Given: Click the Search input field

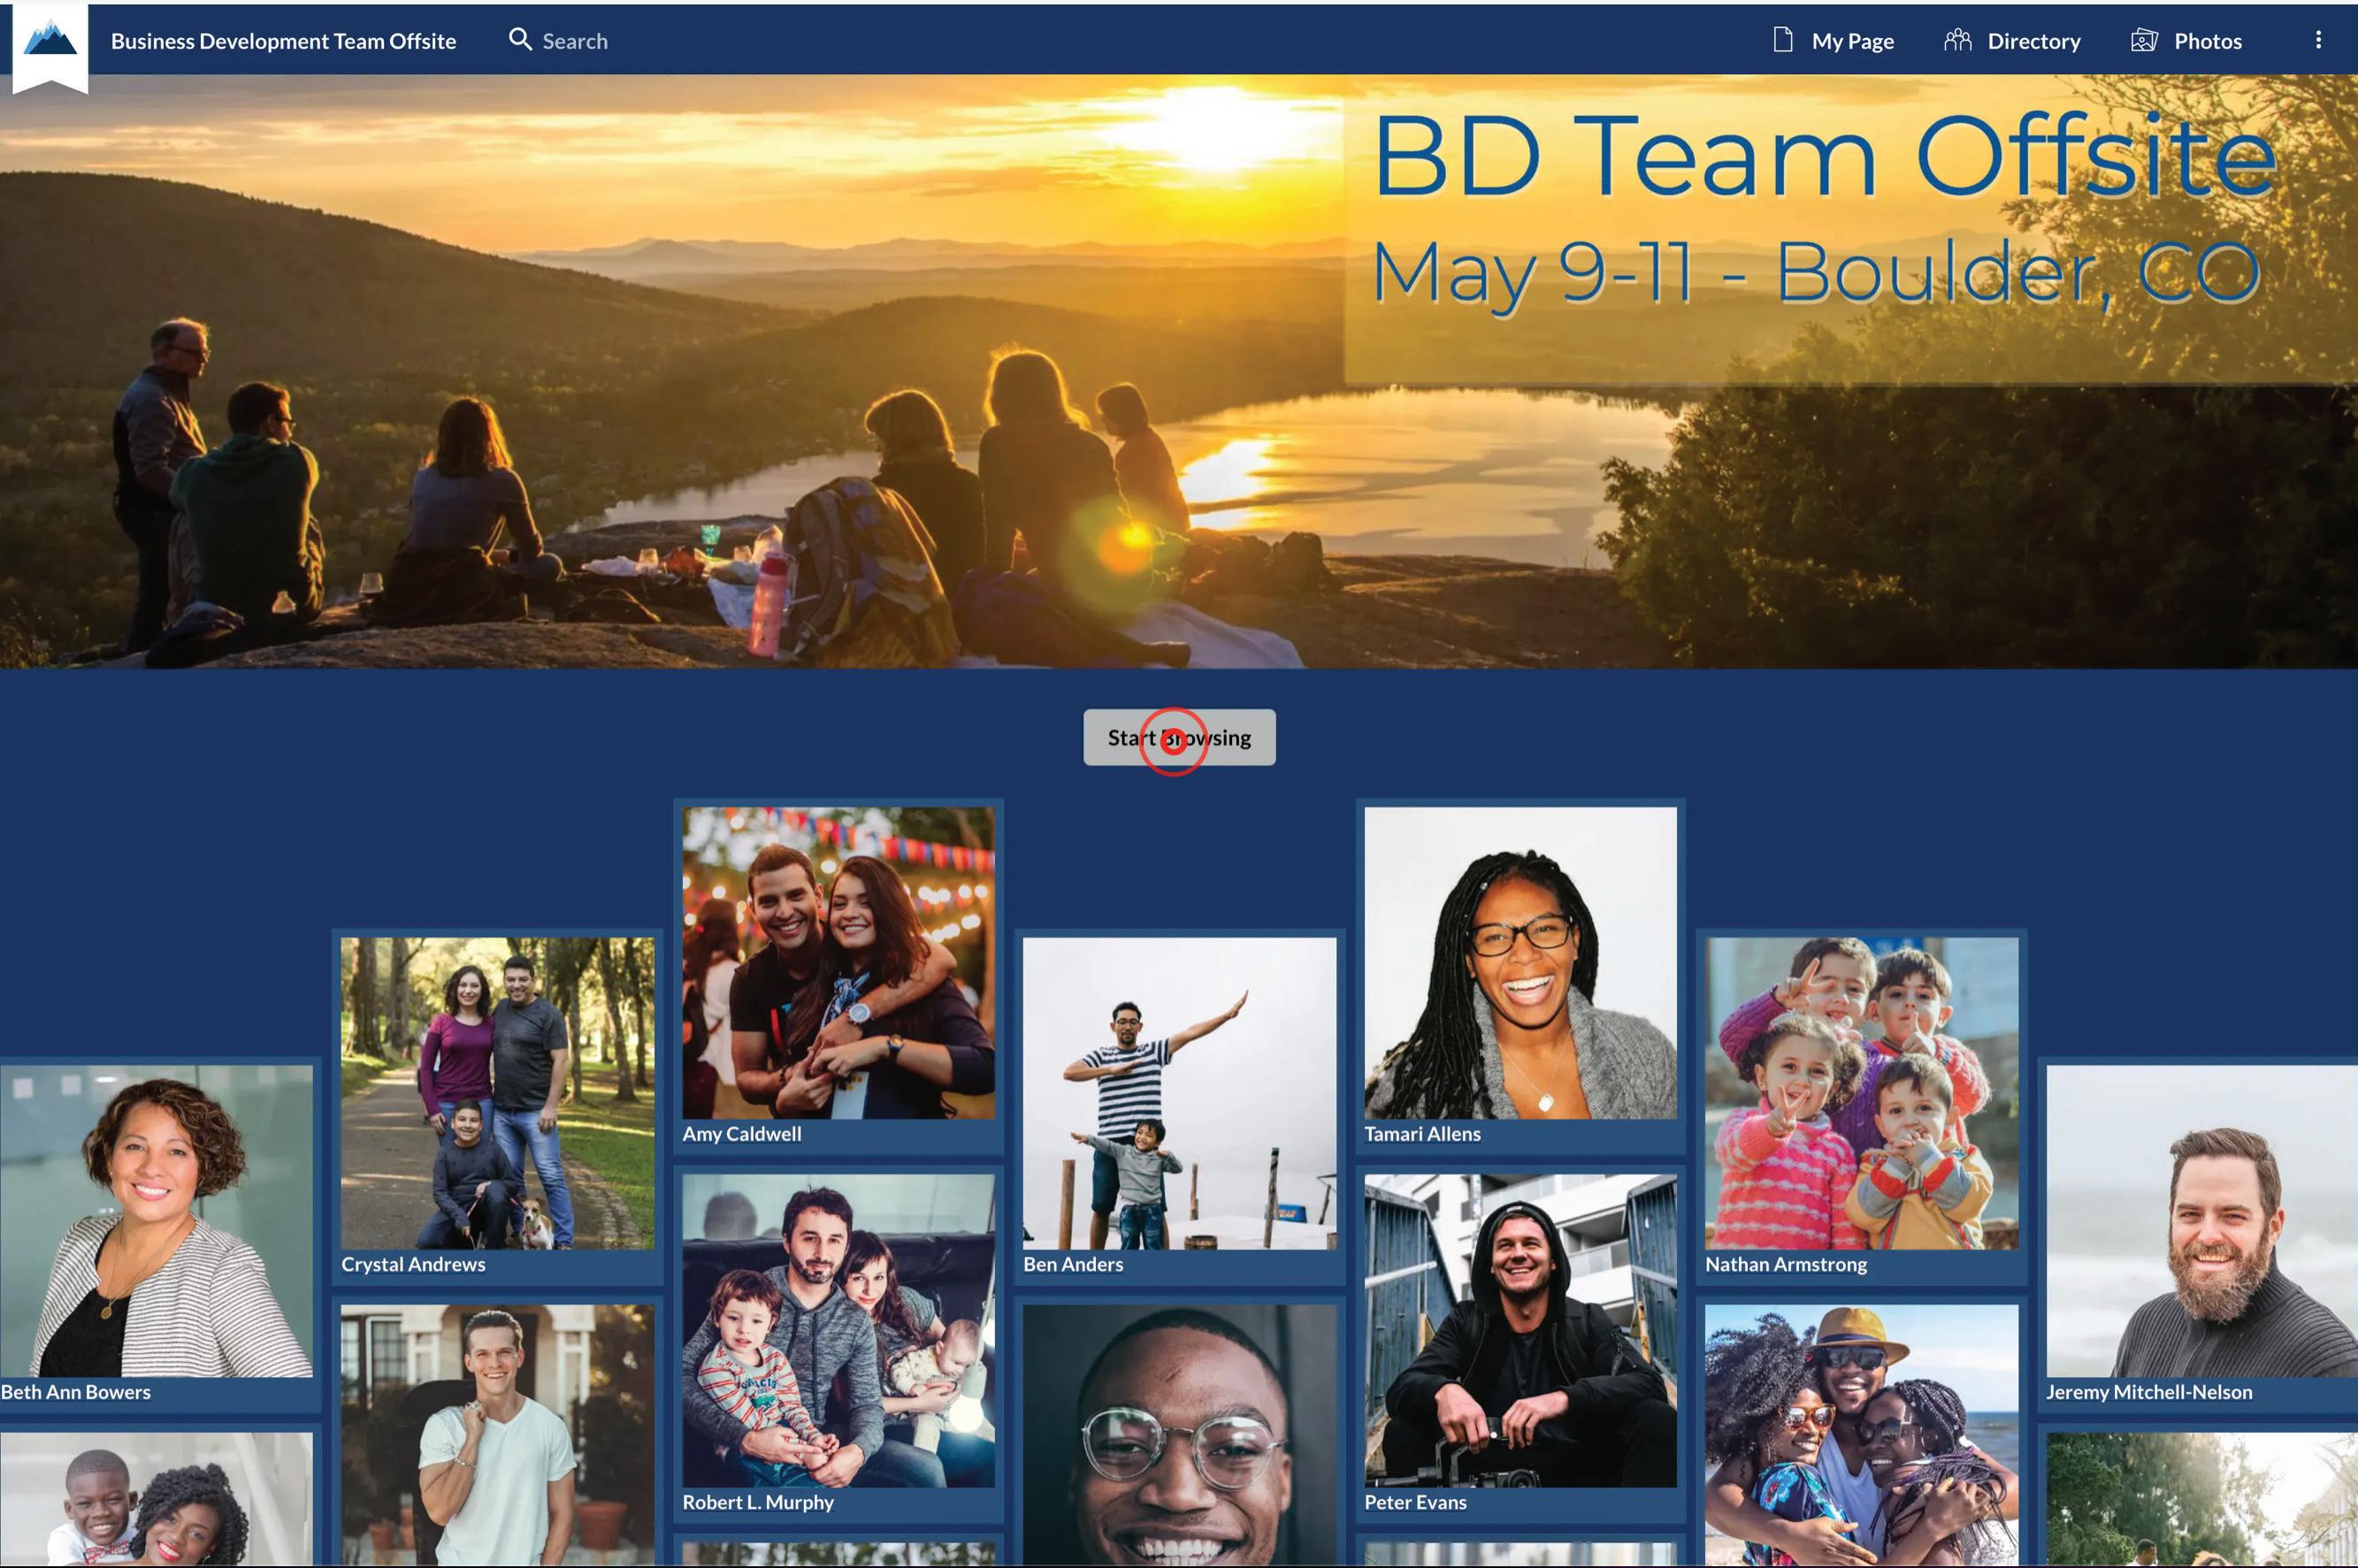Looking at the screenshot, I should [575, 41].
